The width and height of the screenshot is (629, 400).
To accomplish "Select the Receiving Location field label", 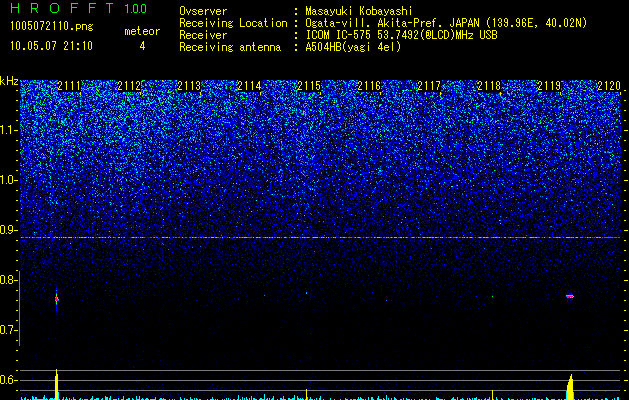I will [233, 23].
